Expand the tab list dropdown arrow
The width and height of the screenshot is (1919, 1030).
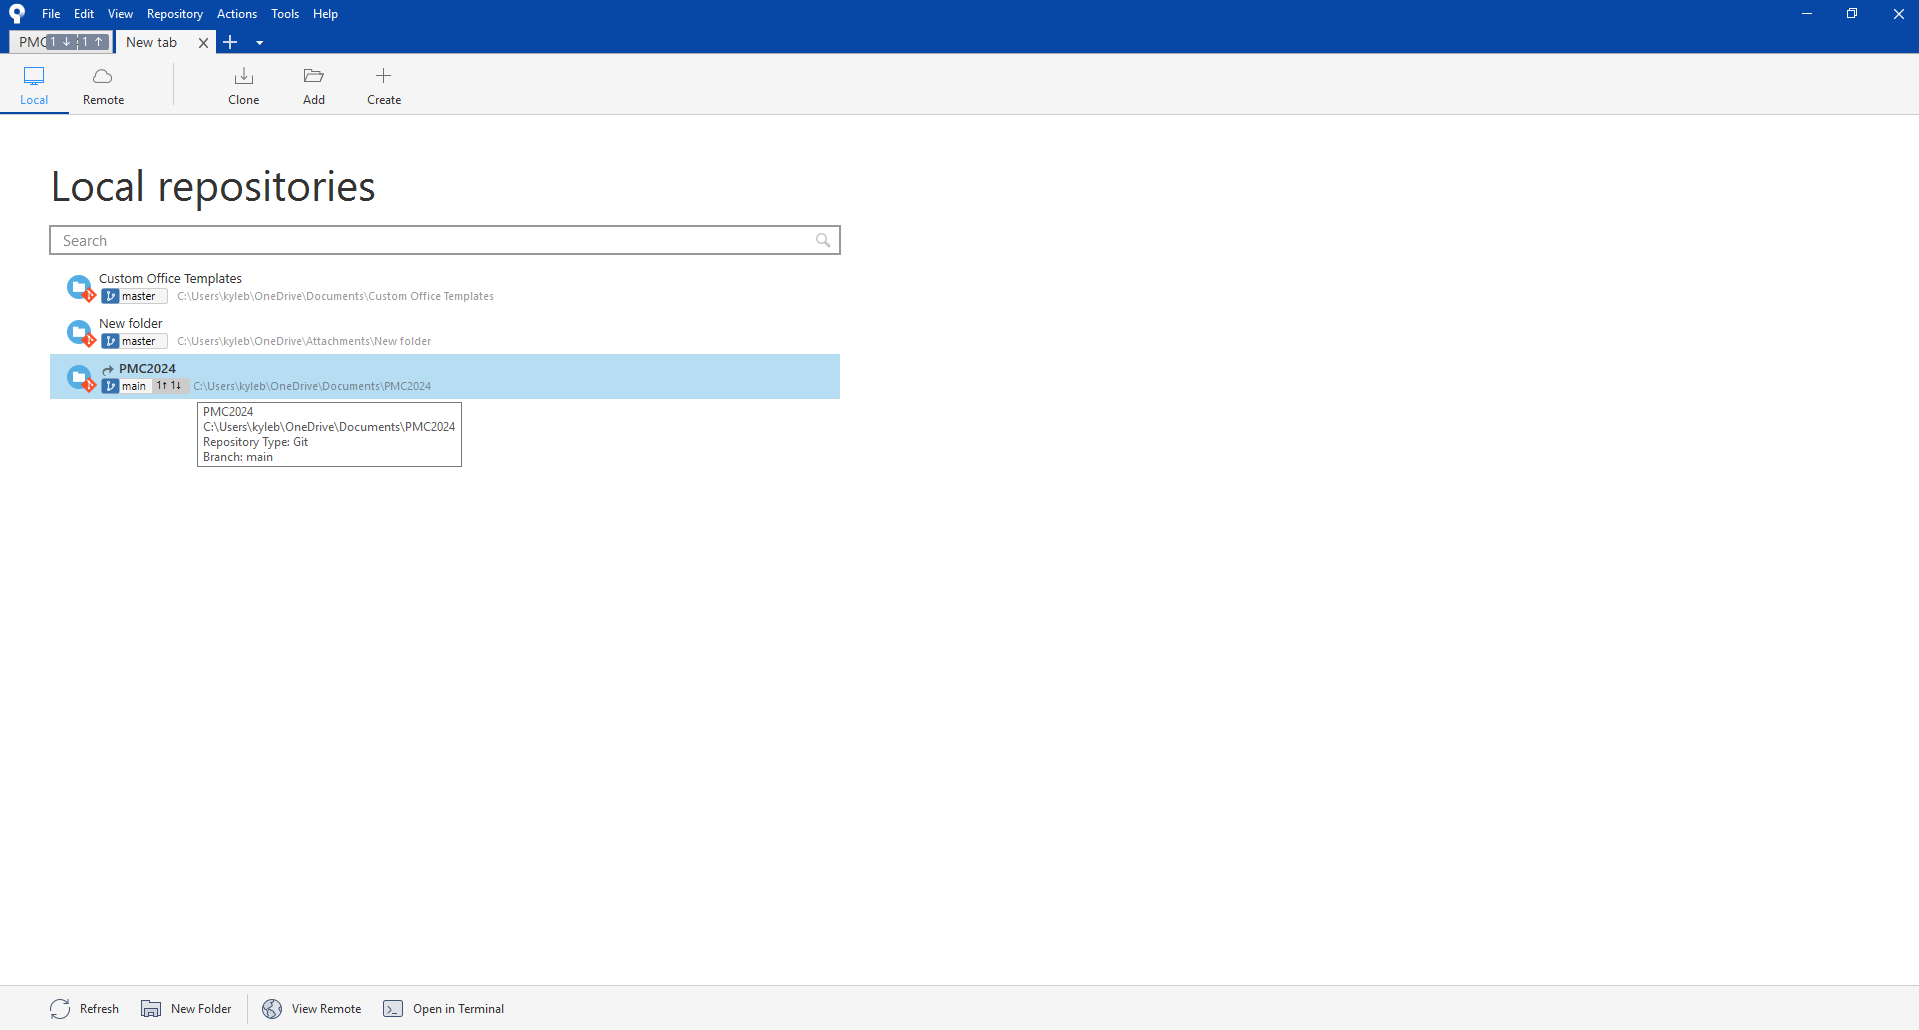coord(260,43)
